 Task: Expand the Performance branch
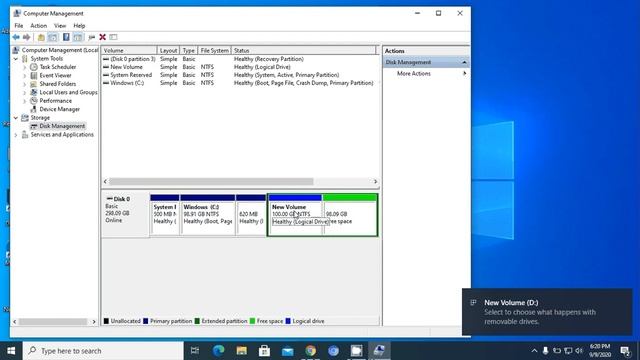(24, 101)
